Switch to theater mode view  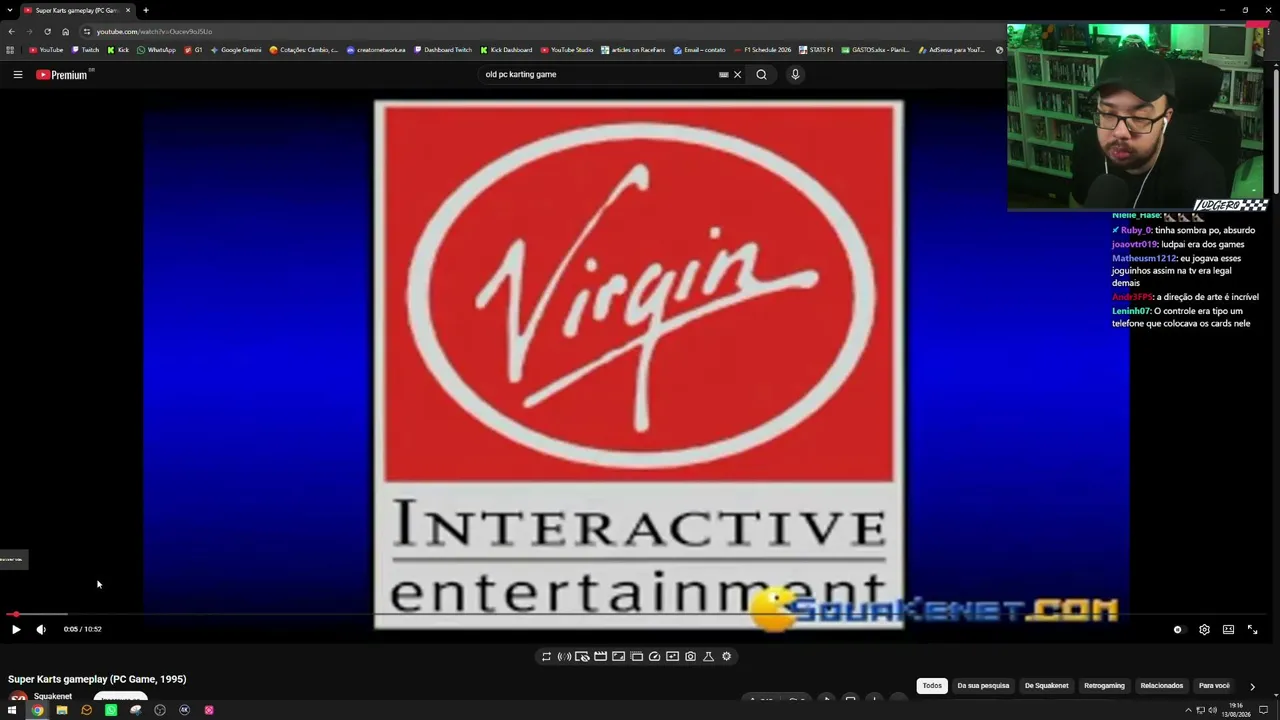pyautogui.click(x=1228, y=629)
